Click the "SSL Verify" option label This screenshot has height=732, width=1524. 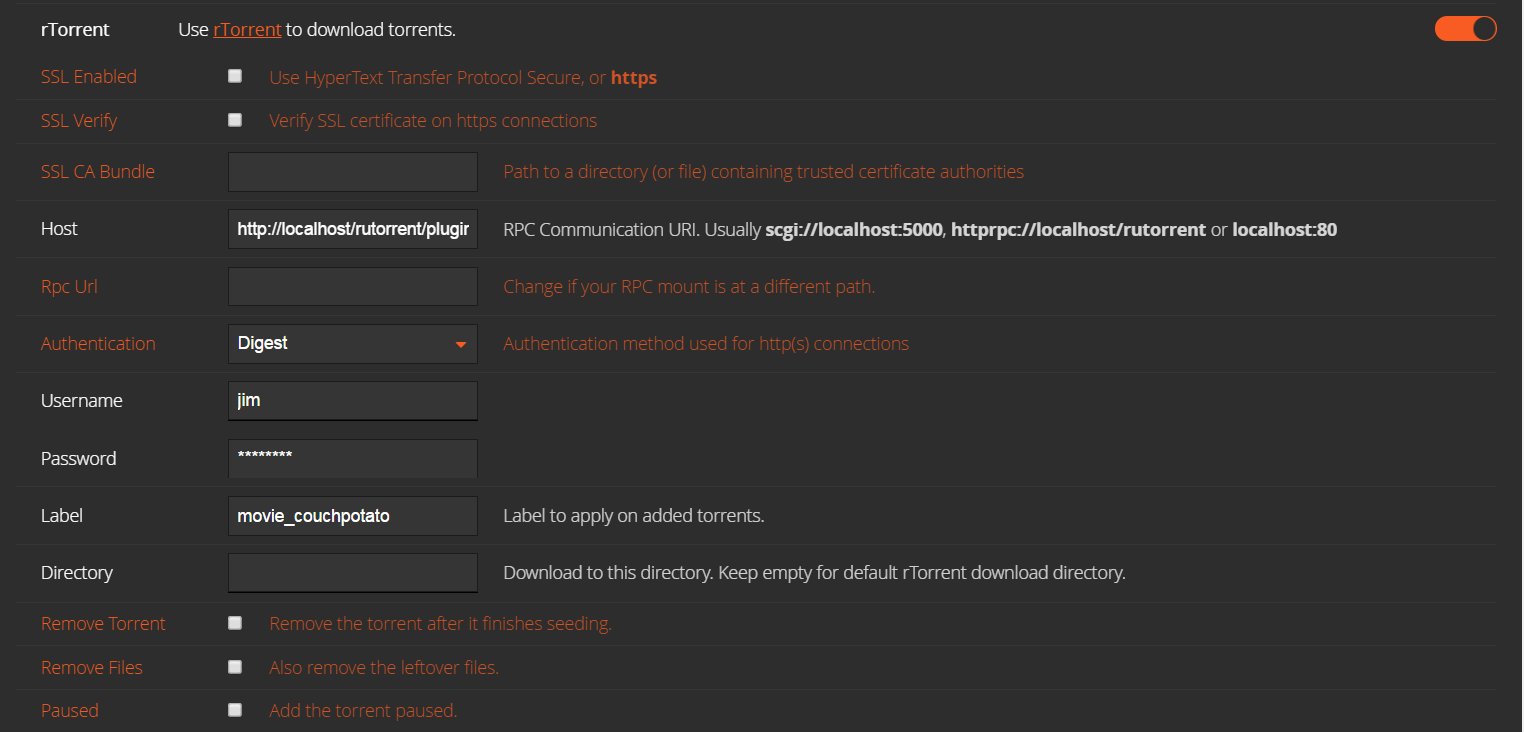[x=79, y=121]
